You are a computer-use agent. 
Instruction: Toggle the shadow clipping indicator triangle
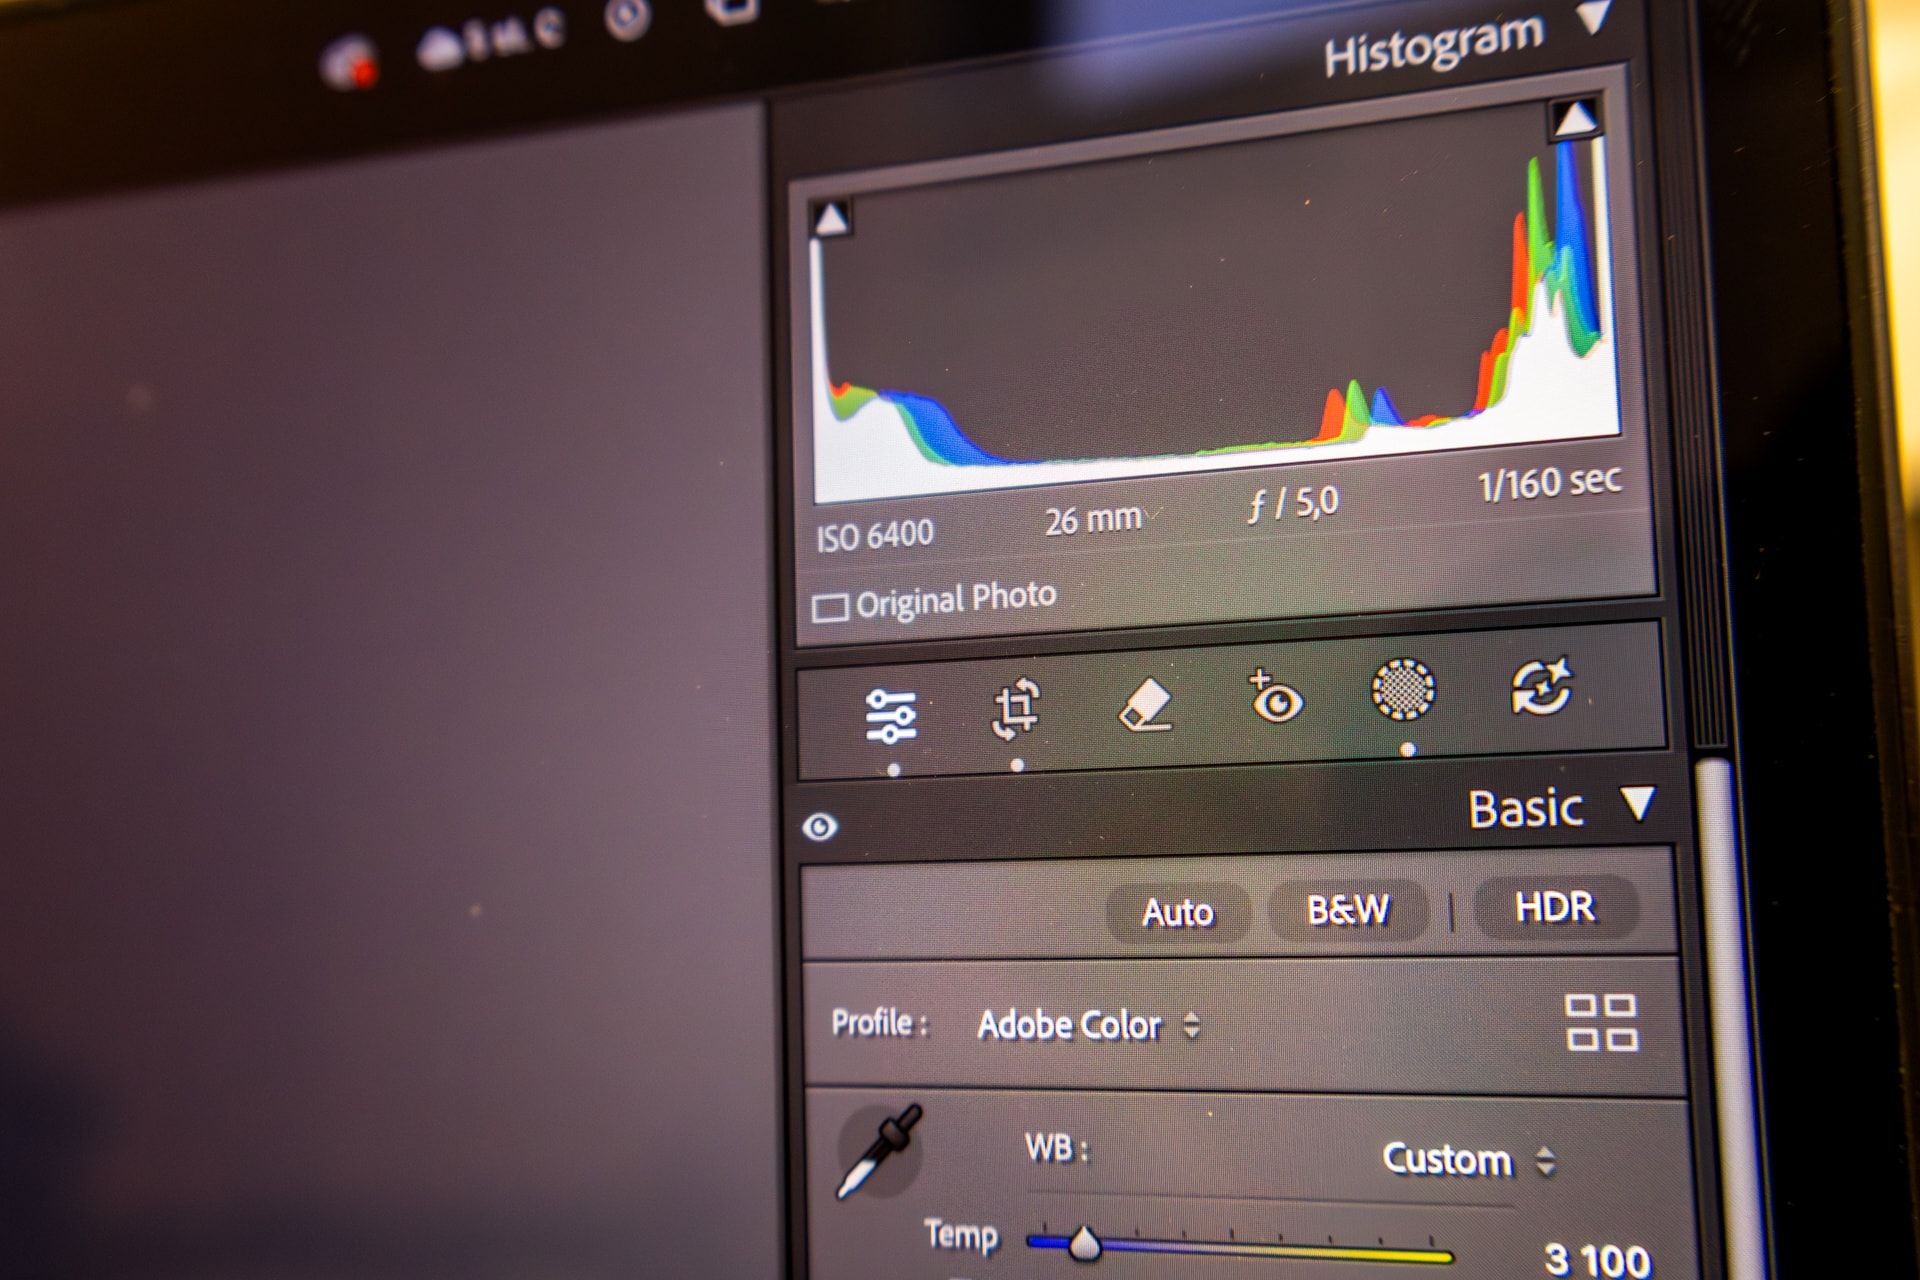coord(831,219)
